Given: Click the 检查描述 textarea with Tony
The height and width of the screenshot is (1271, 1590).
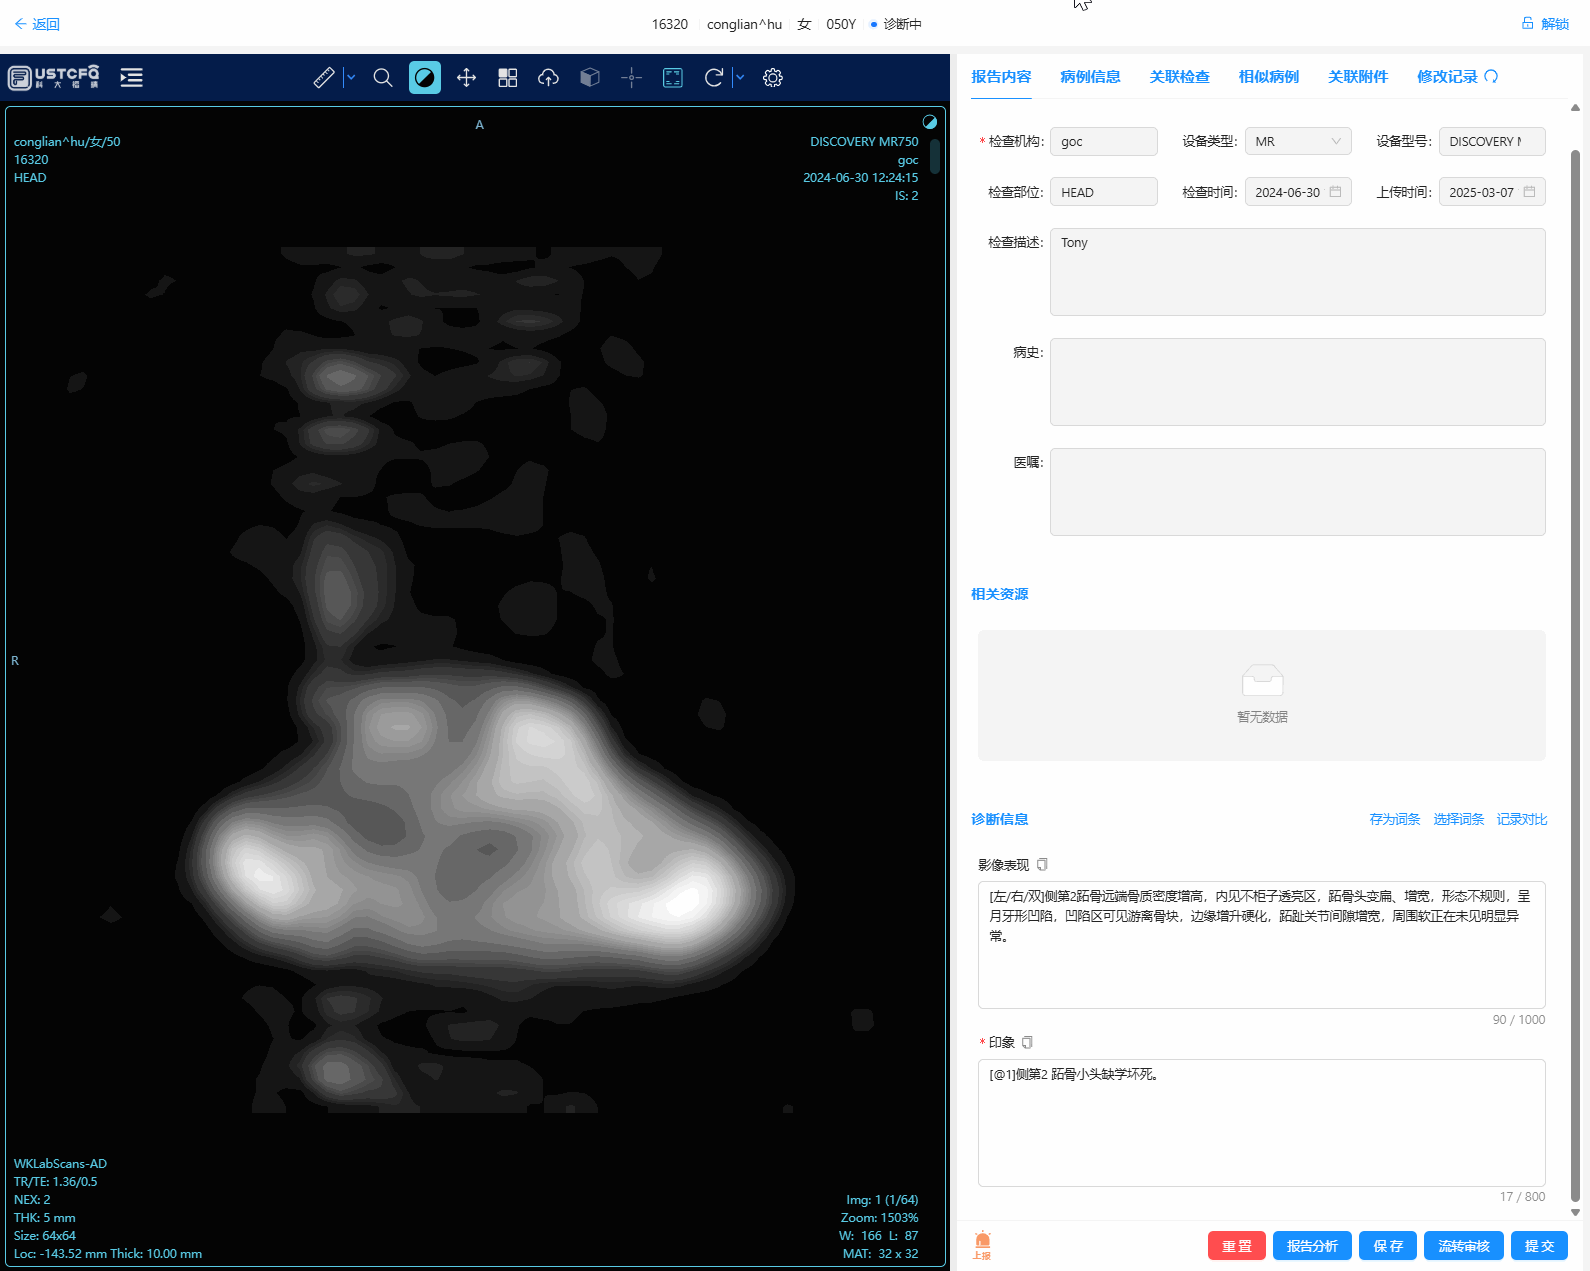Looking at the screenshot, I should click(1298, 272).
